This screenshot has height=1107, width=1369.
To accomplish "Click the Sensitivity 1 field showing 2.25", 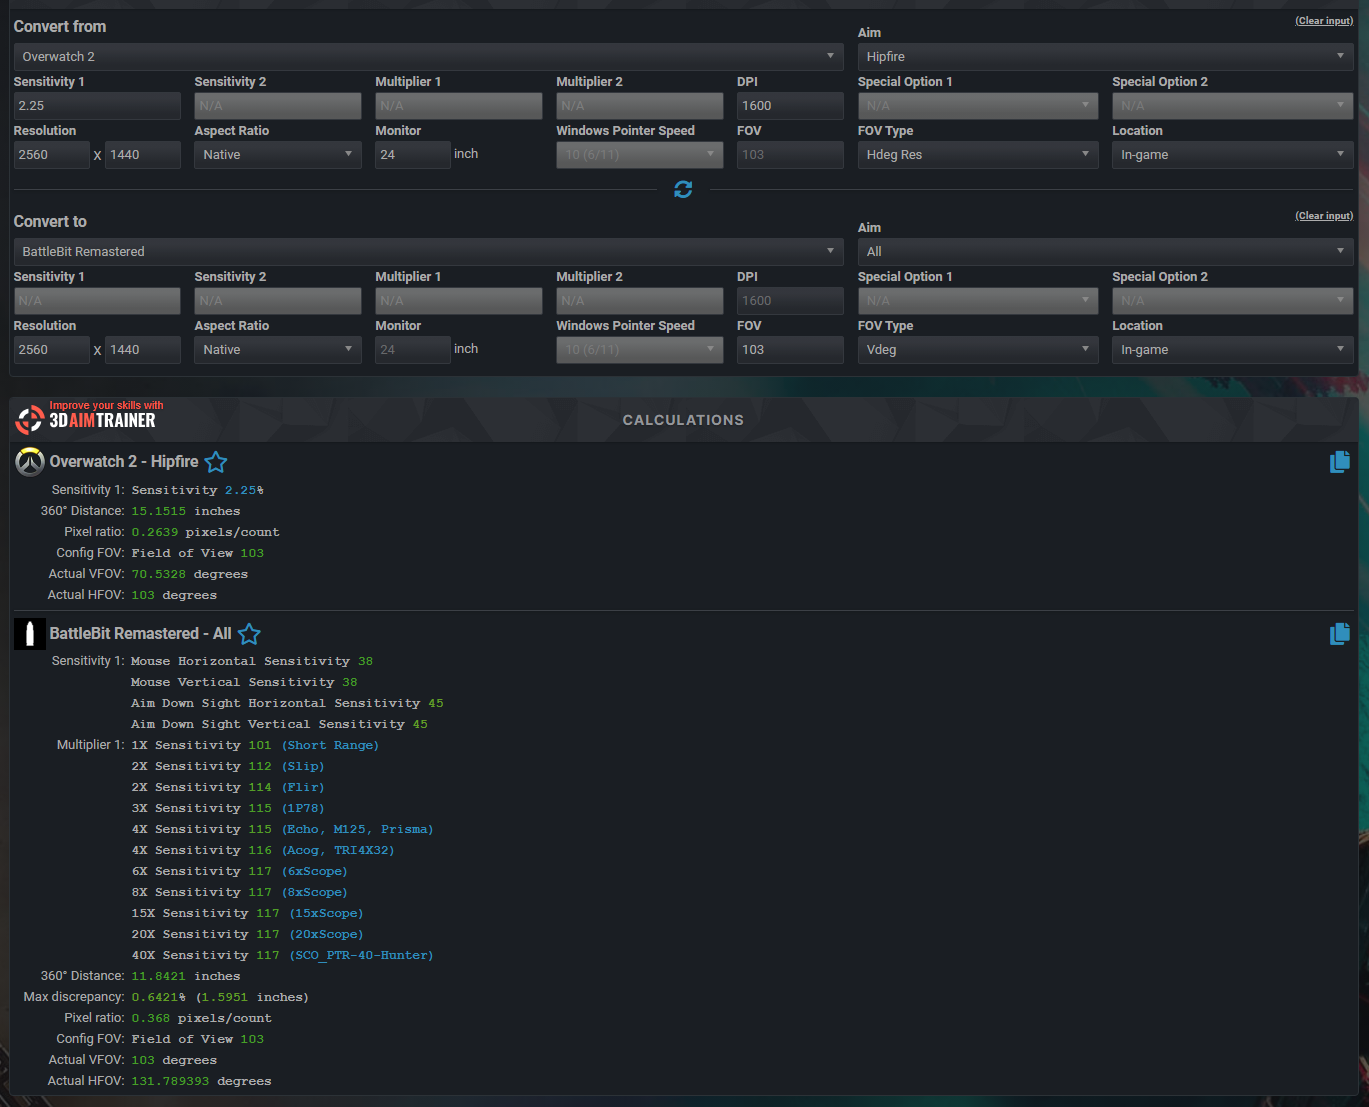I will pyautogui.click(x=97, y=106).
